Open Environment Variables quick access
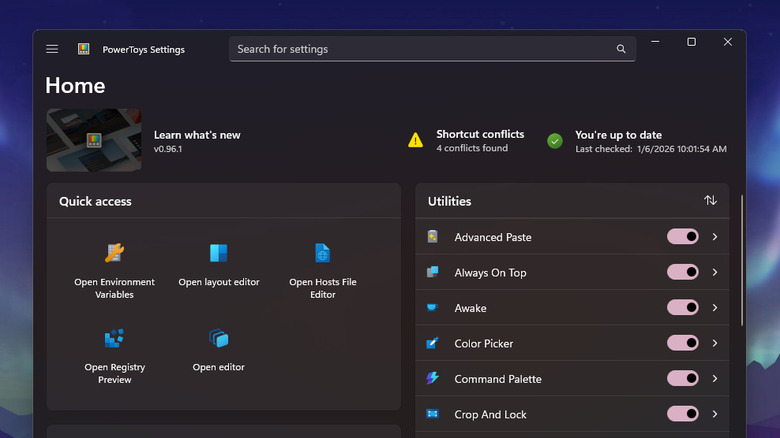This screenshot has width=780, height=438. pos(114,288)
